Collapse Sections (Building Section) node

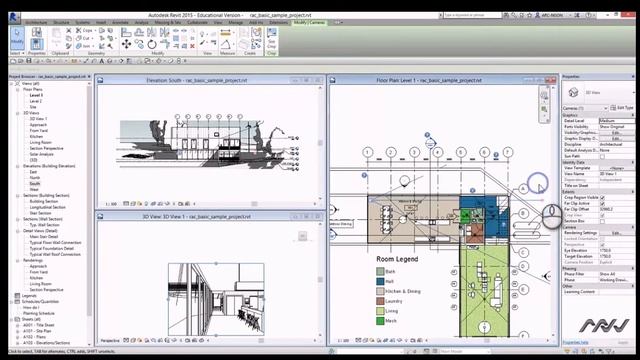point(18,196)
